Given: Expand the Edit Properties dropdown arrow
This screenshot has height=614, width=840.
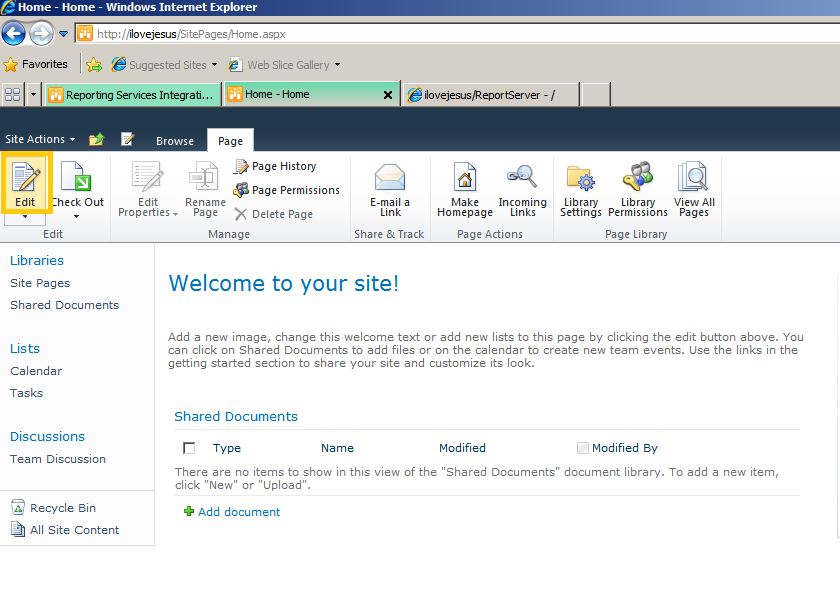Looking at the screenshot, I should (175, 214).
